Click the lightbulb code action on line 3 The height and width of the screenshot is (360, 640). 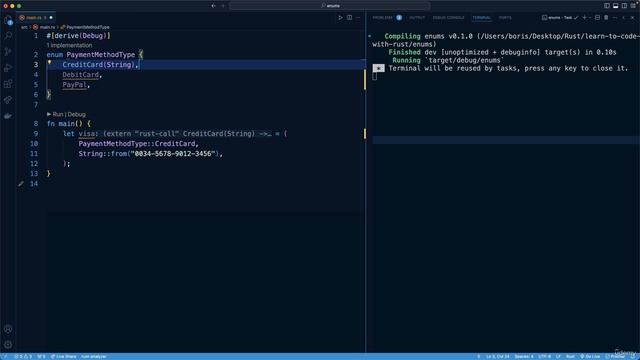click(49, 62)
